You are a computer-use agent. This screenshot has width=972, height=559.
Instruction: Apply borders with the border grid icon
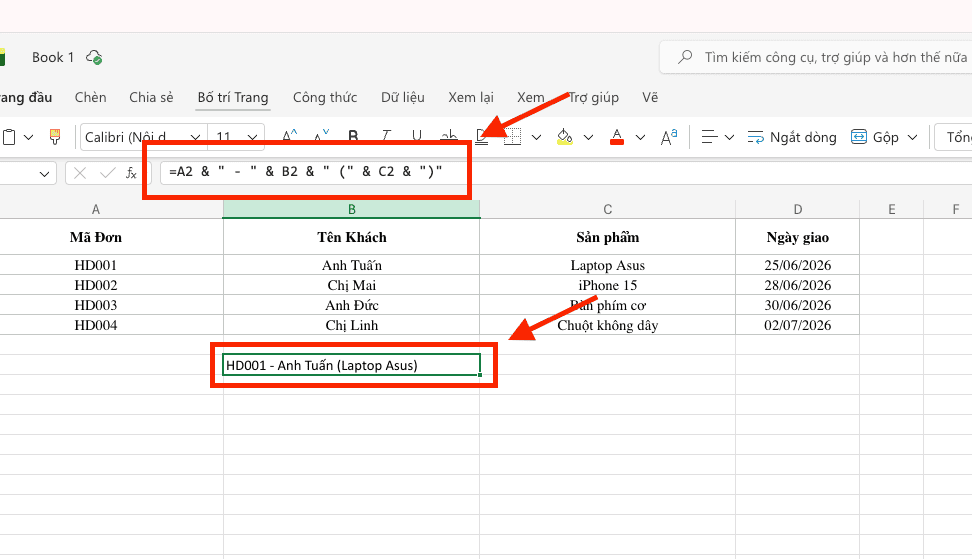pyautogui.click(x=512, y=137)
